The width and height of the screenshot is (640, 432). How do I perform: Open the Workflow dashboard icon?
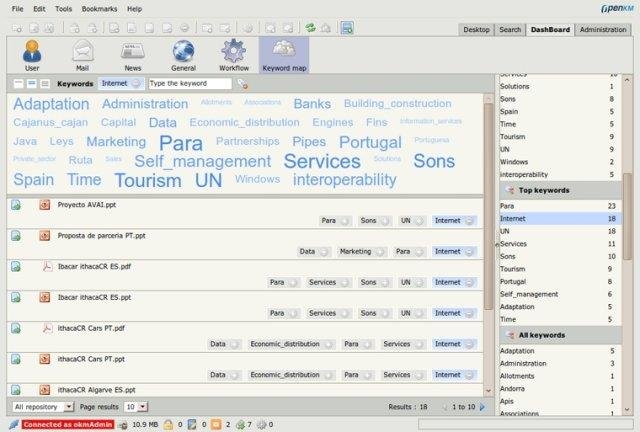(x=233, y=55)
